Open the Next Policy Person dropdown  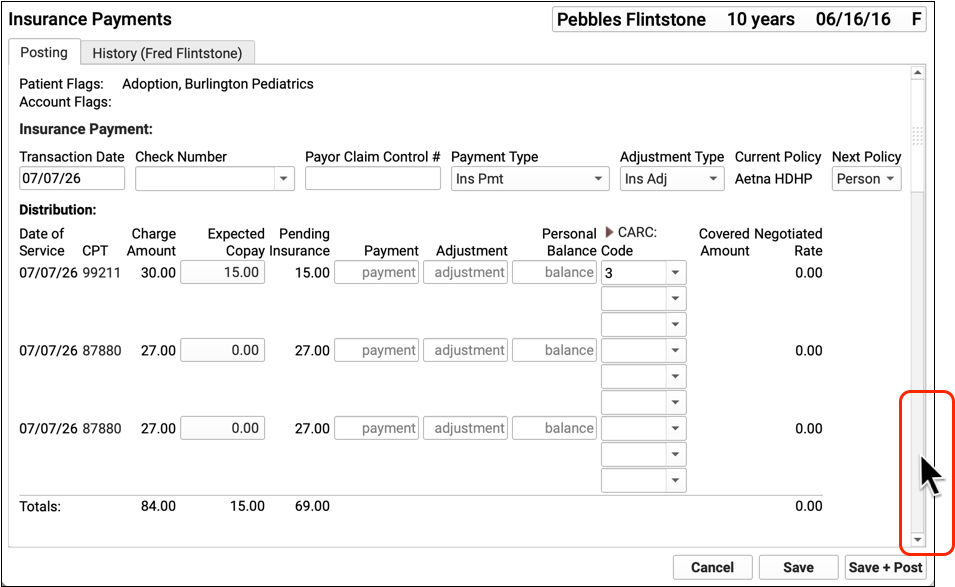[x=866, y=178]
